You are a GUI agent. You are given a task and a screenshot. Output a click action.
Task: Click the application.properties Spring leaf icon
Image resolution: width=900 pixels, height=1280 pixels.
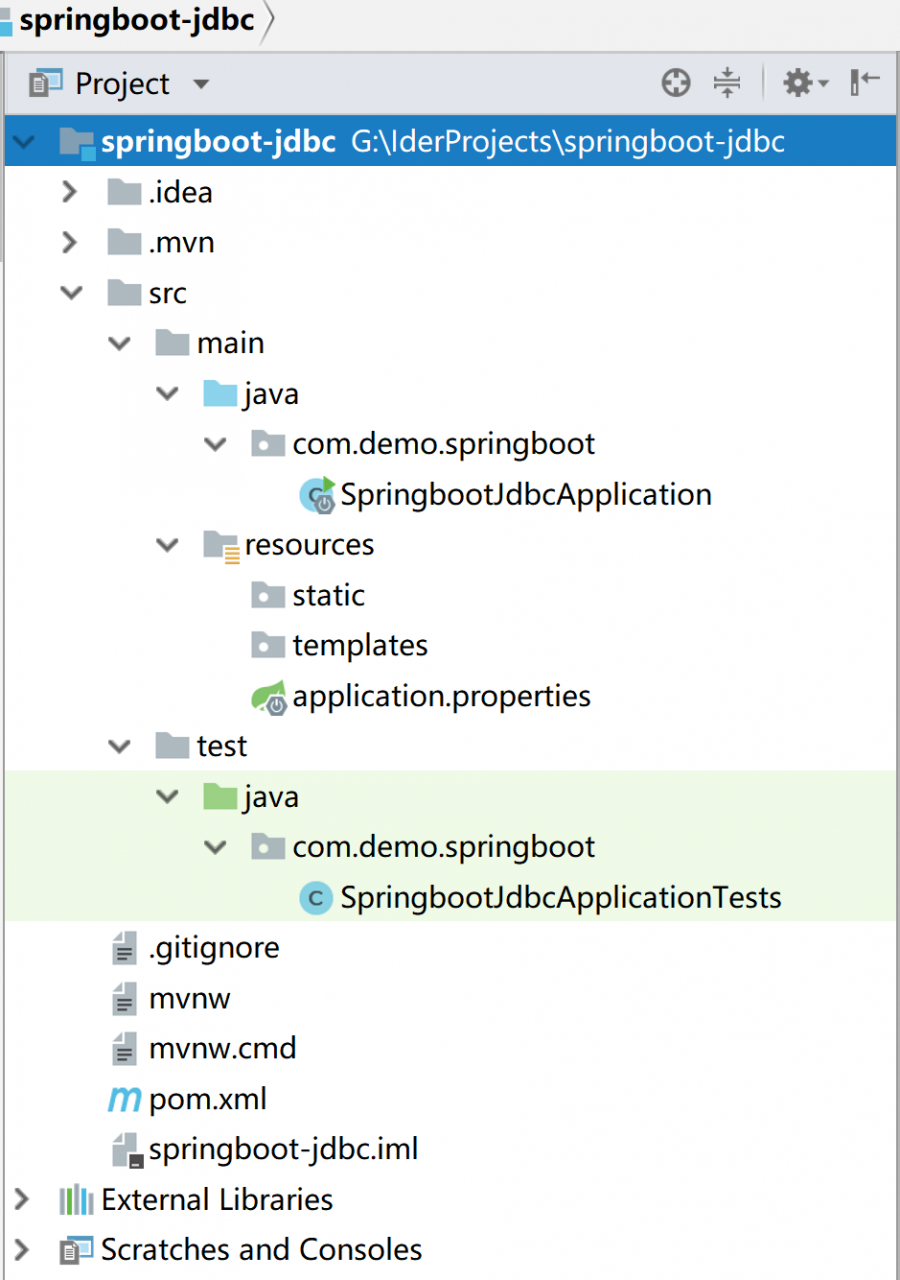point(269,697)
